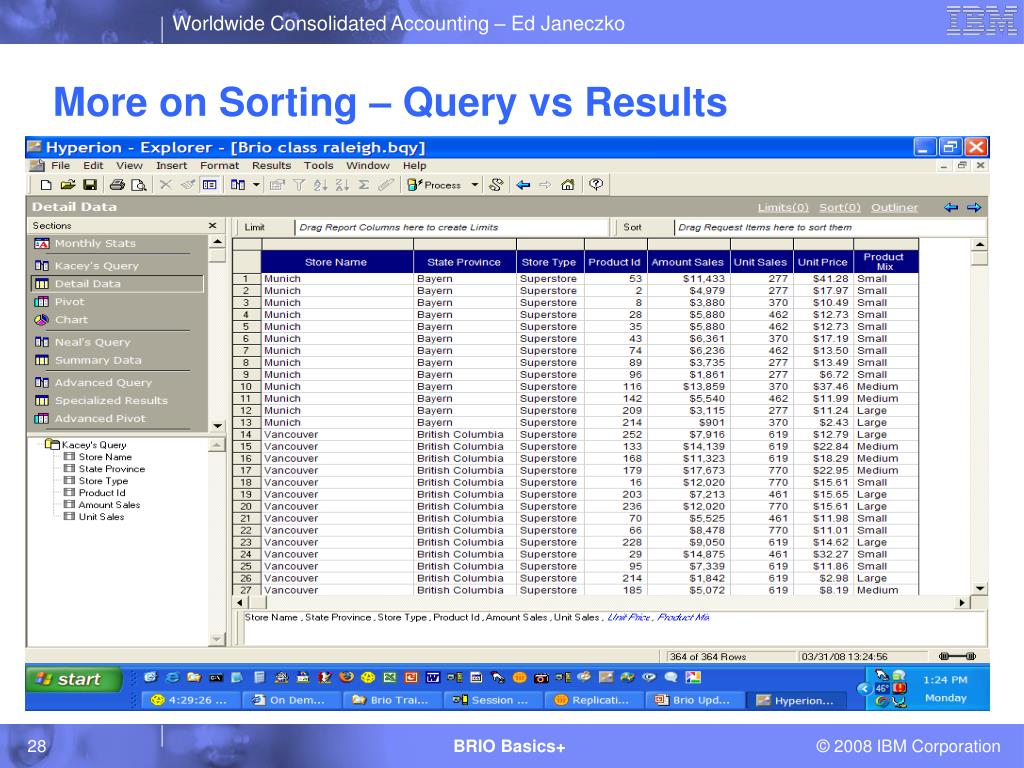Open the Results menu
Image resolution: width=1024 pixels, height=768 pixels.
272,166
